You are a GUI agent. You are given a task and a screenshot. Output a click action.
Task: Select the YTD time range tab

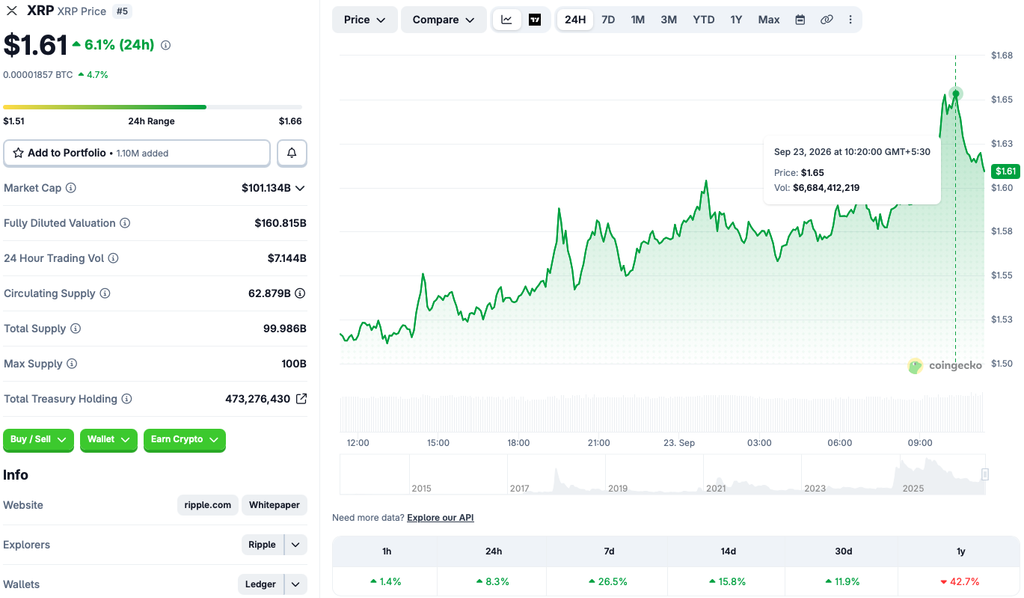(703, 20)
